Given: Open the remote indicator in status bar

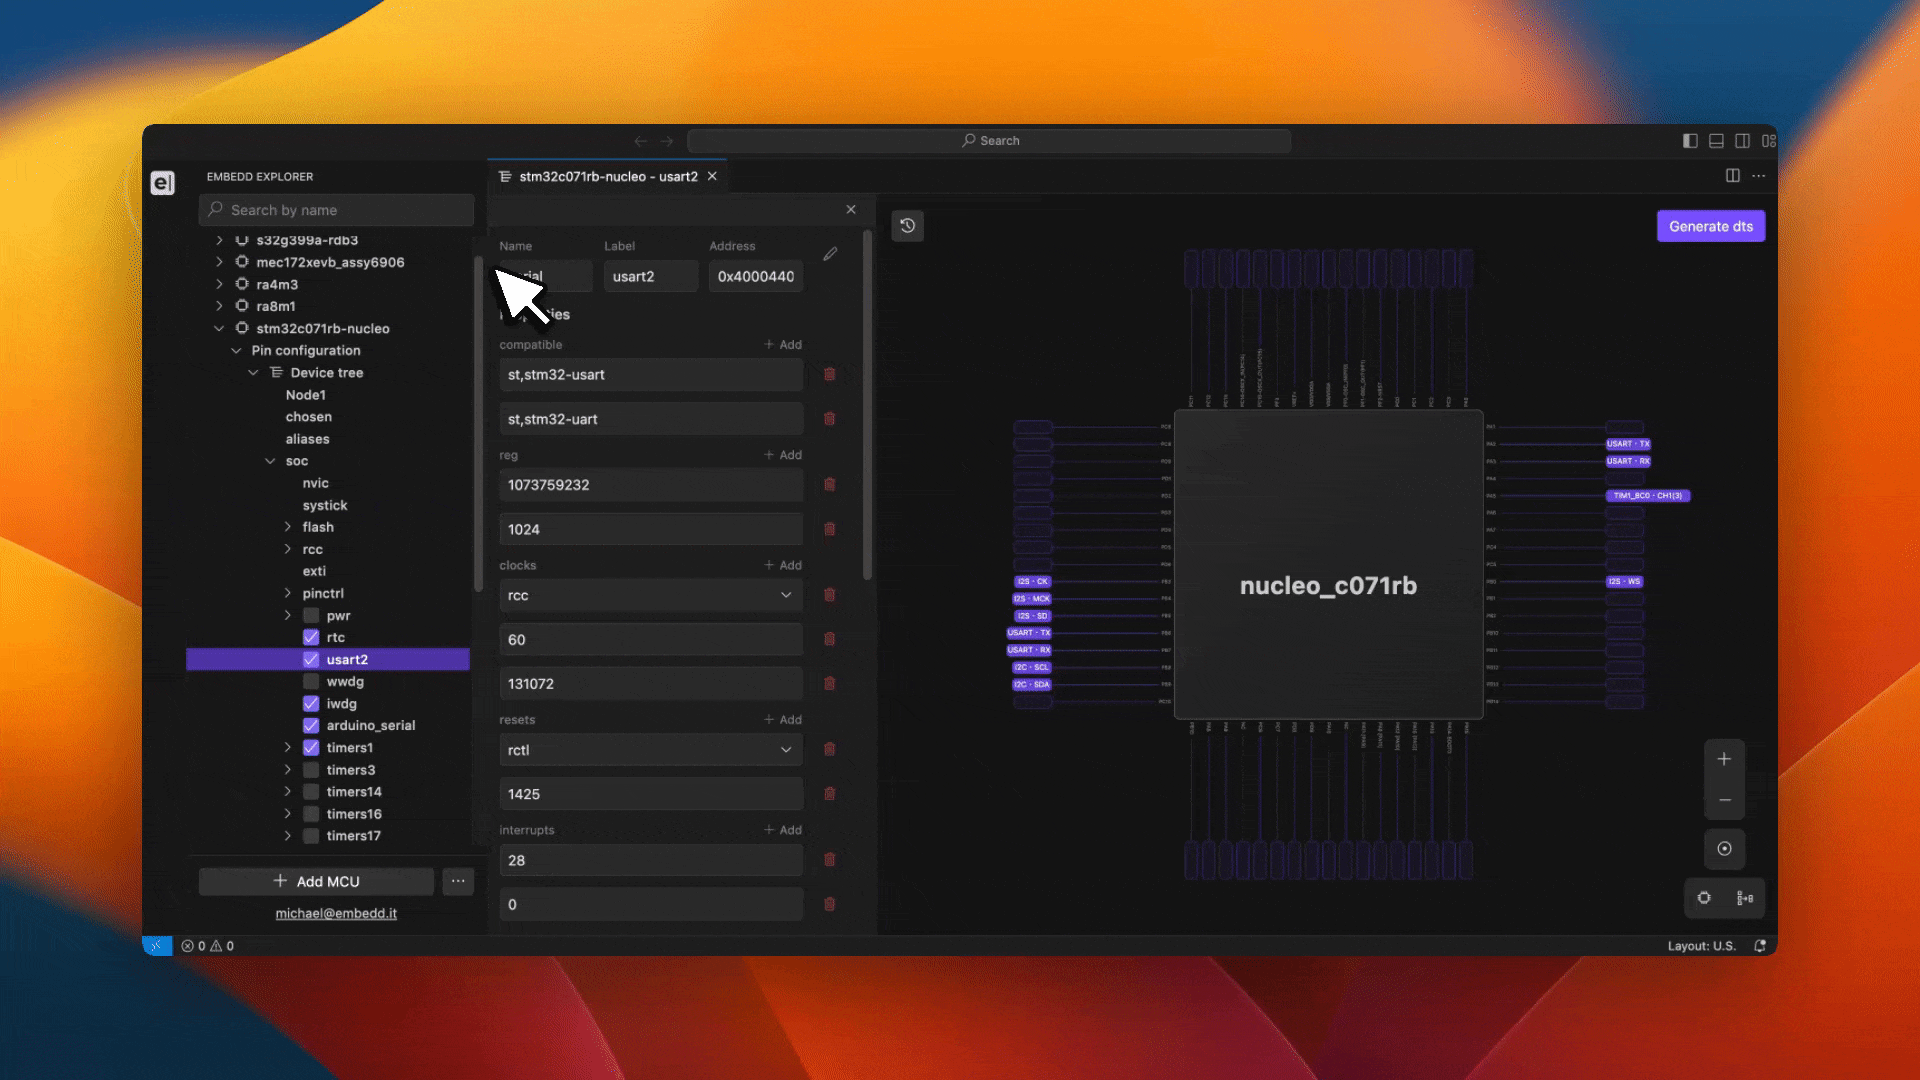Looking at the screenshot, I should point(157,946).
